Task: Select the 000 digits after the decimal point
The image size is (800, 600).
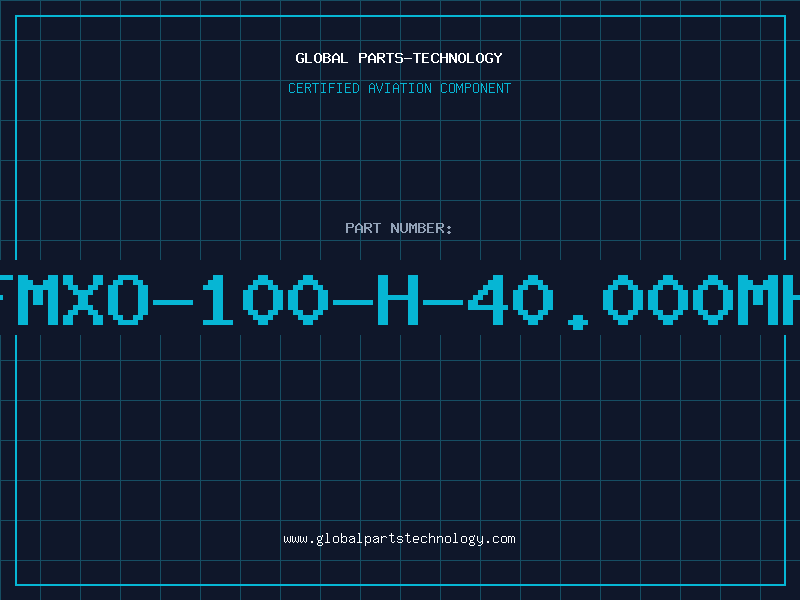Action: [x=668, y=300]
